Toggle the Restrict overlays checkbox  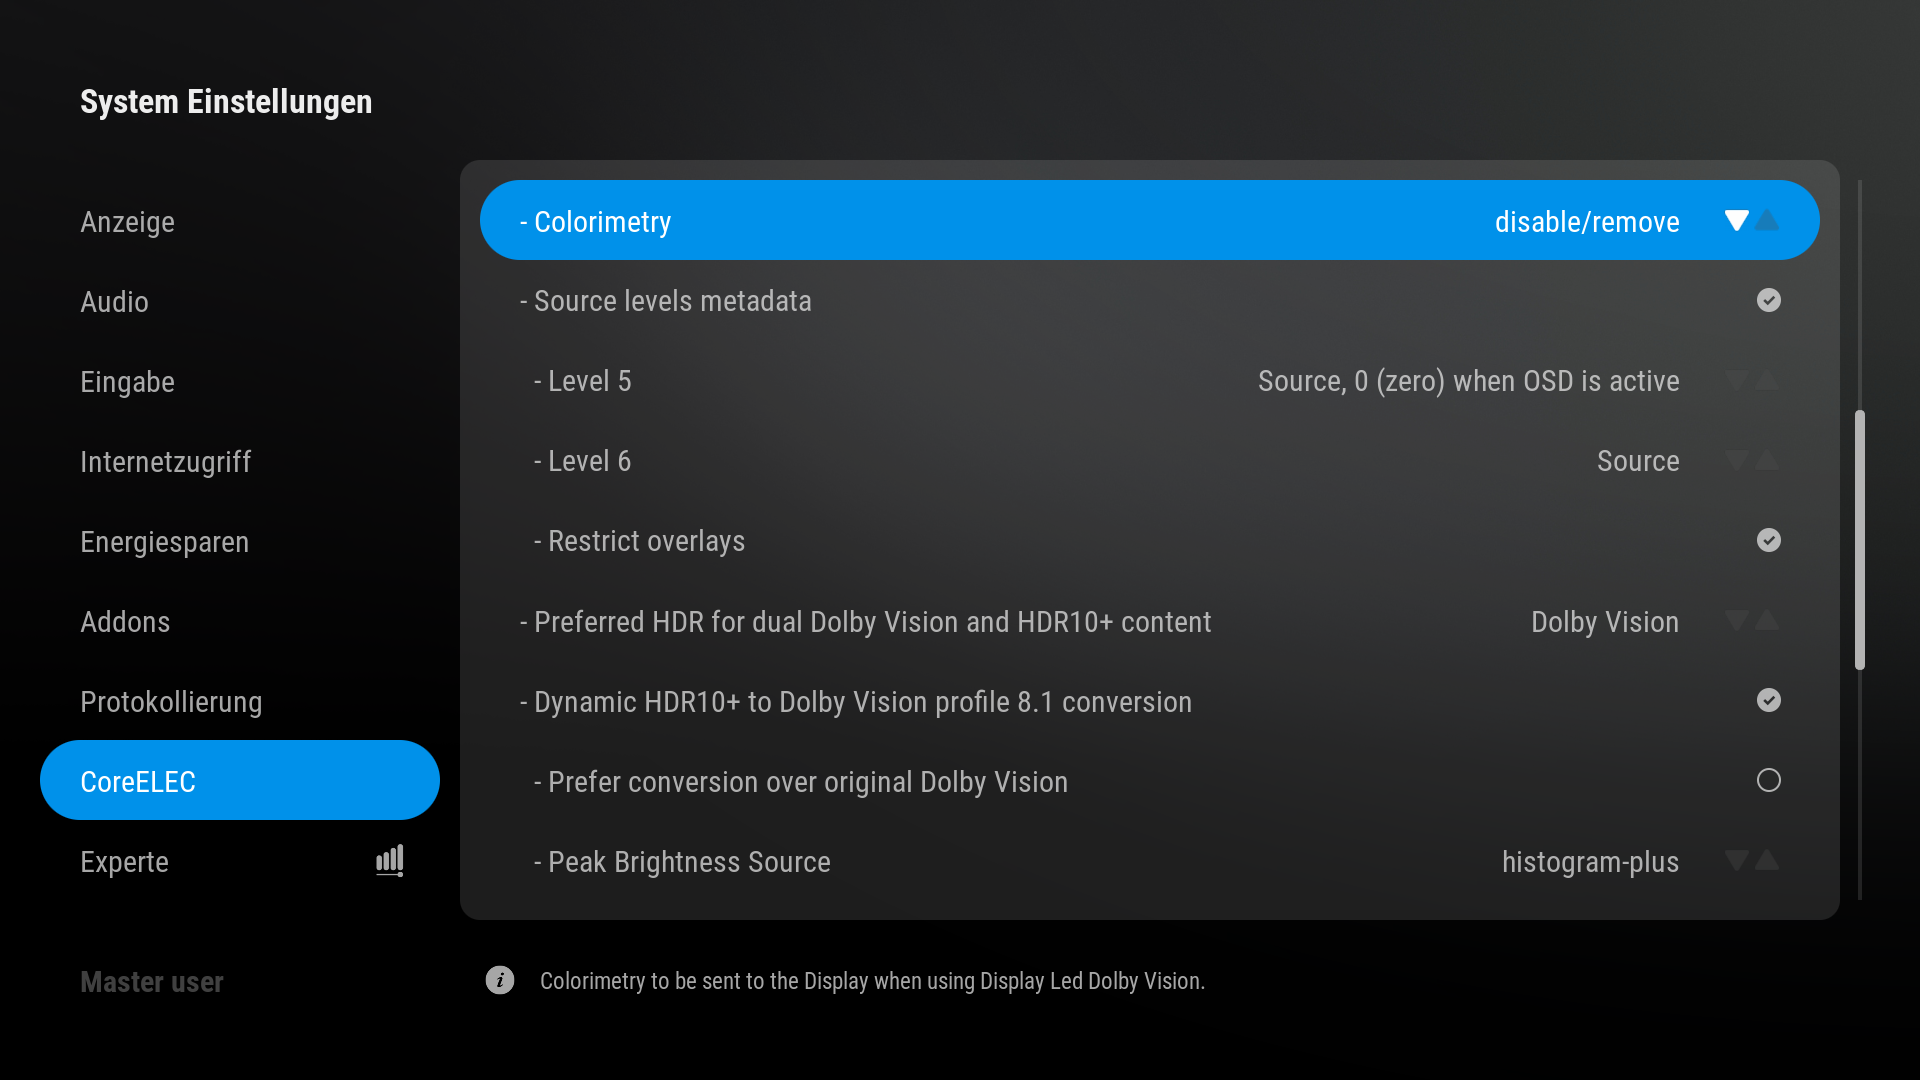1768,540
